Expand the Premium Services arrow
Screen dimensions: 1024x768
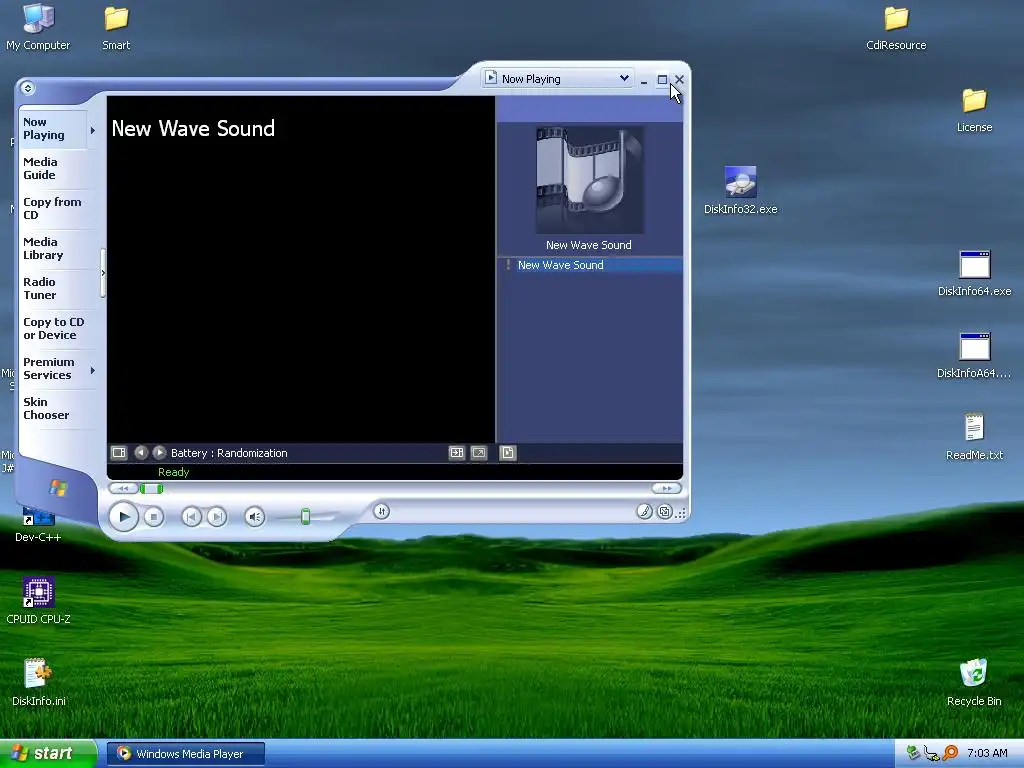click(93, 370)
